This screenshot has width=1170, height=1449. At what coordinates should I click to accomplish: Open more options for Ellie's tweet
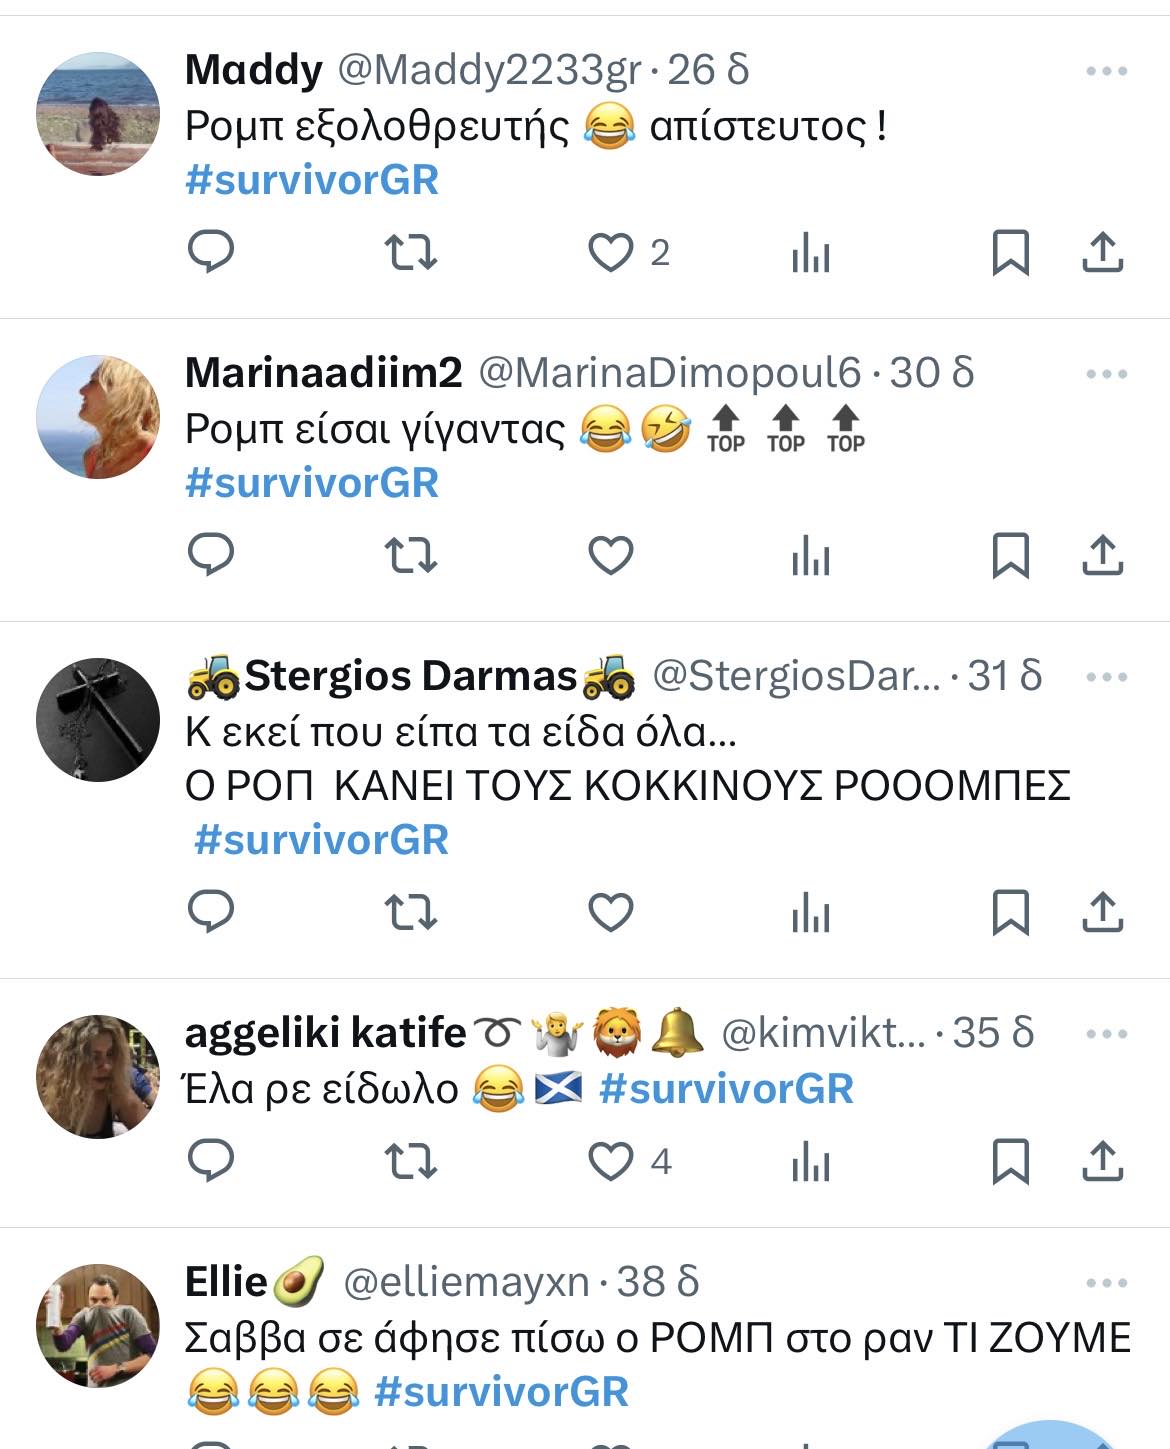point(1106,1283)
